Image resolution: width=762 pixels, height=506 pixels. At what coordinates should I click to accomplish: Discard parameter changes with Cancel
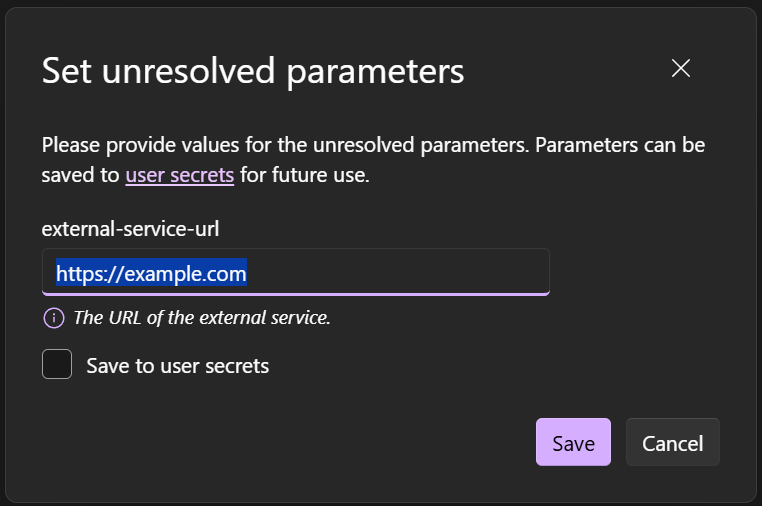pyautogui.click(x=672, y=443)
